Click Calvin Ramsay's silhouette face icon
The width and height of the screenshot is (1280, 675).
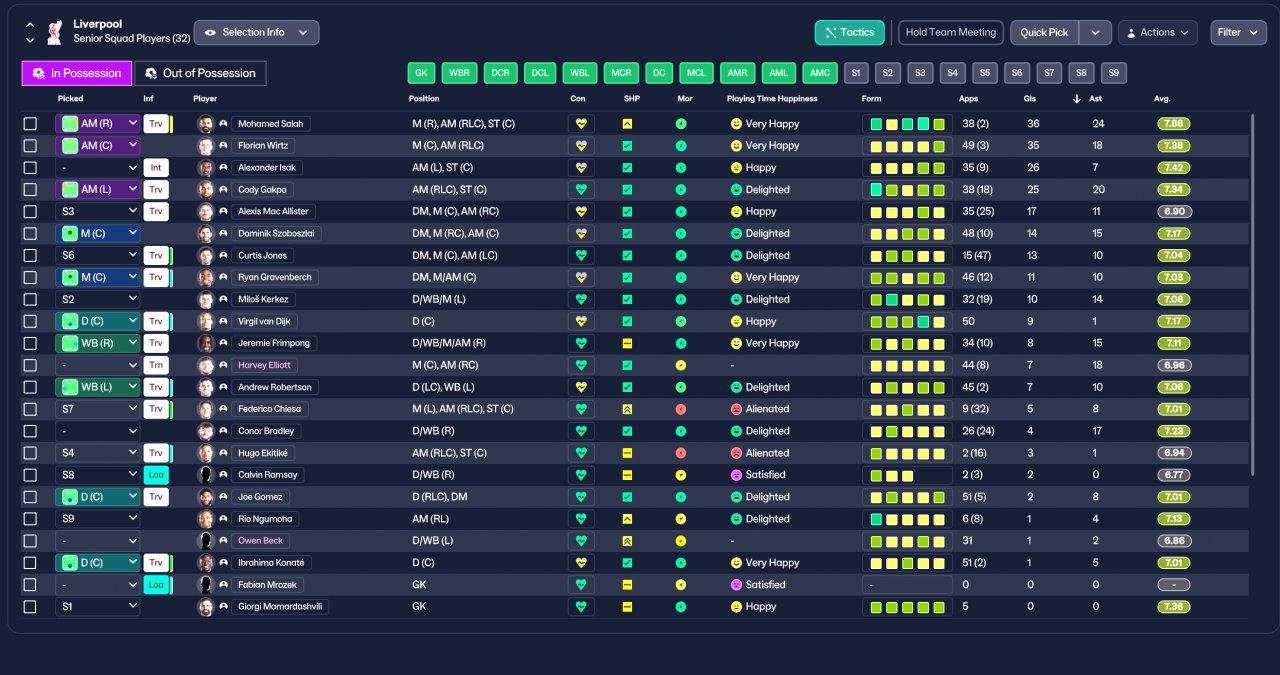click(206, 475)
